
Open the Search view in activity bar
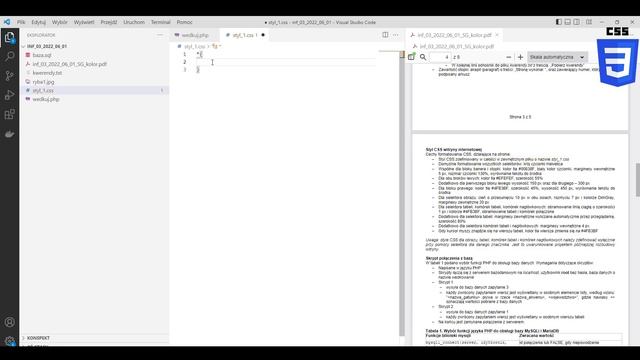[9, 56]
